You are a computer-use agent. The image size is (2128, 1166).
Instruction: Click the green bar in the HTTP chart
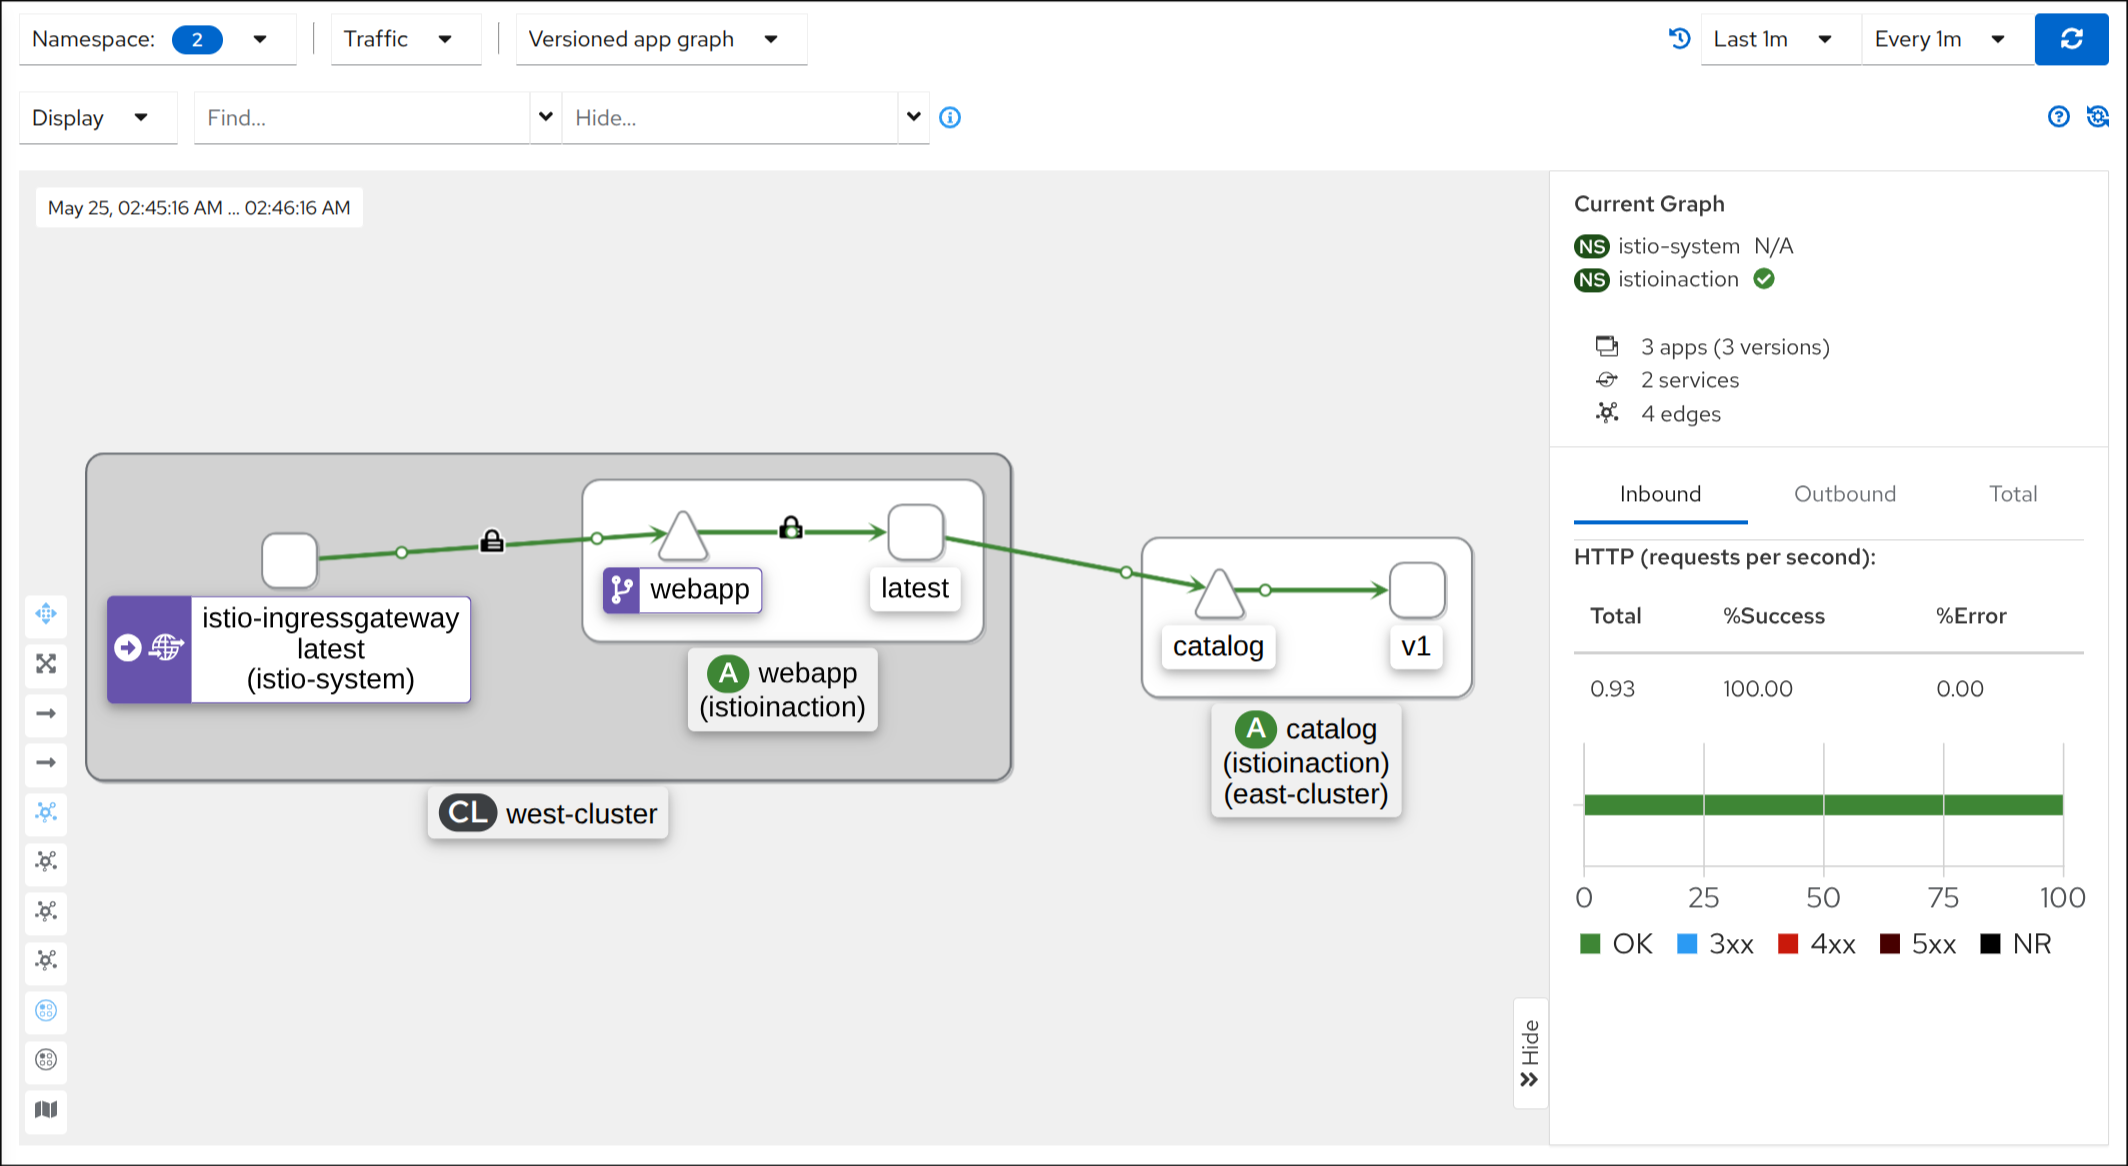point(1823,805)
